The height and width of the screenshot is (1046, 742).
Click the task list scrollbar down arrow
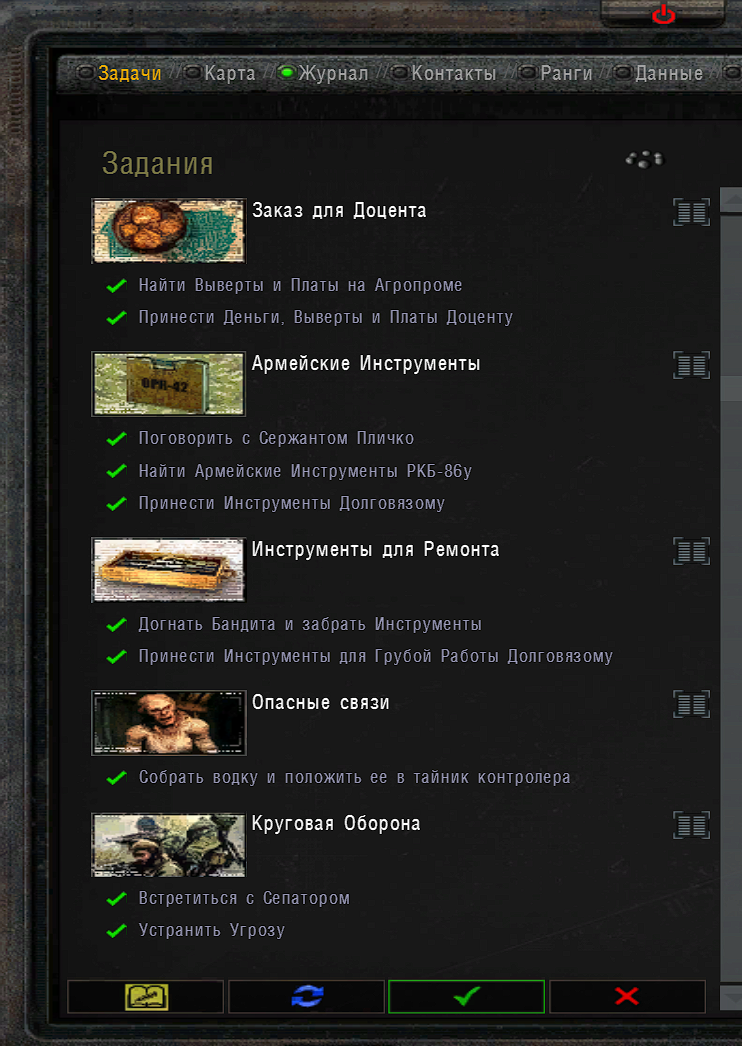pyautogui.click(x=731, y=998)
